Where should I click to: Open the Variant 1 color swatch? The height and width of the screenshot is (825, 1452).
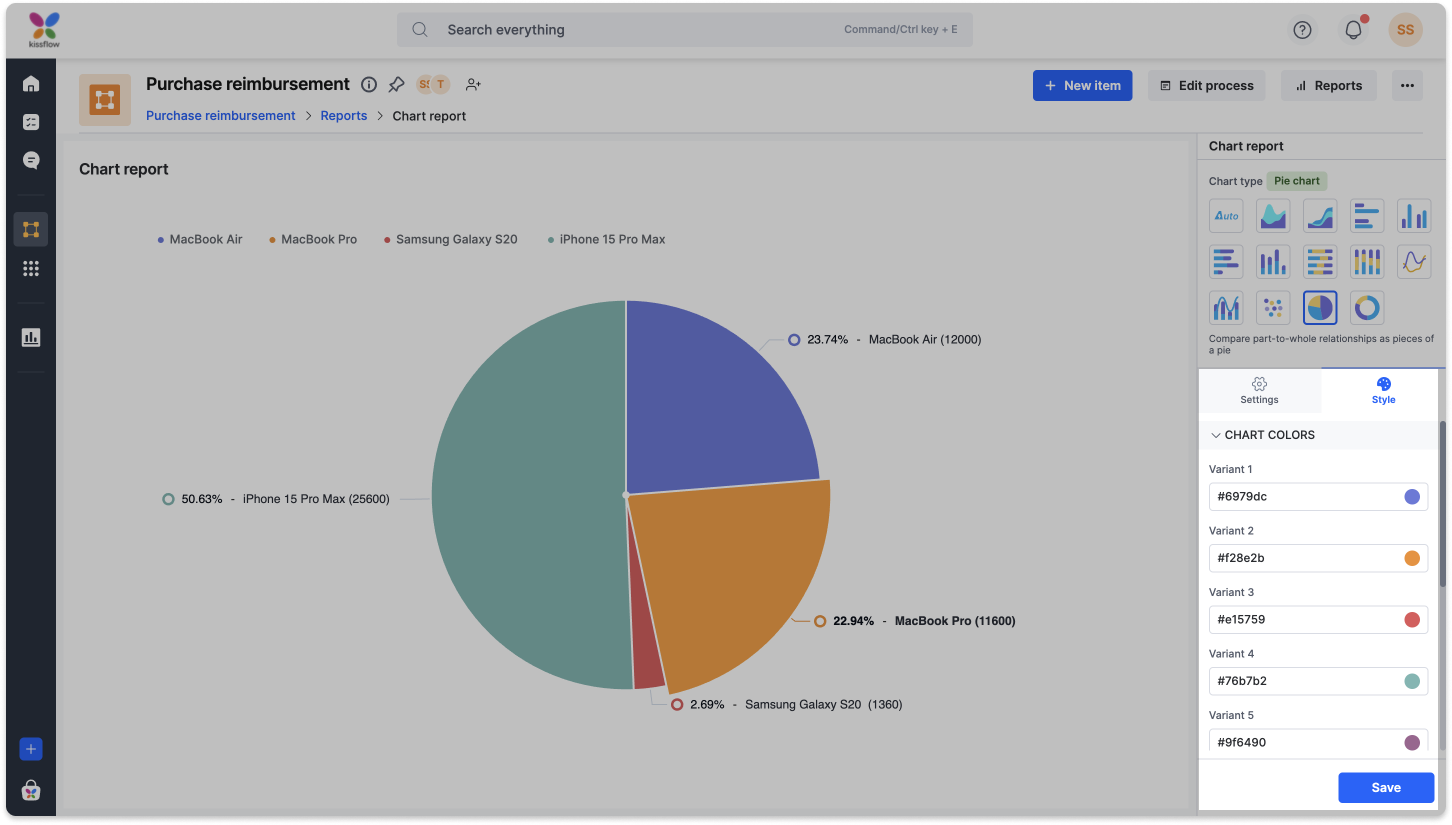click(x=1412, y=497)
